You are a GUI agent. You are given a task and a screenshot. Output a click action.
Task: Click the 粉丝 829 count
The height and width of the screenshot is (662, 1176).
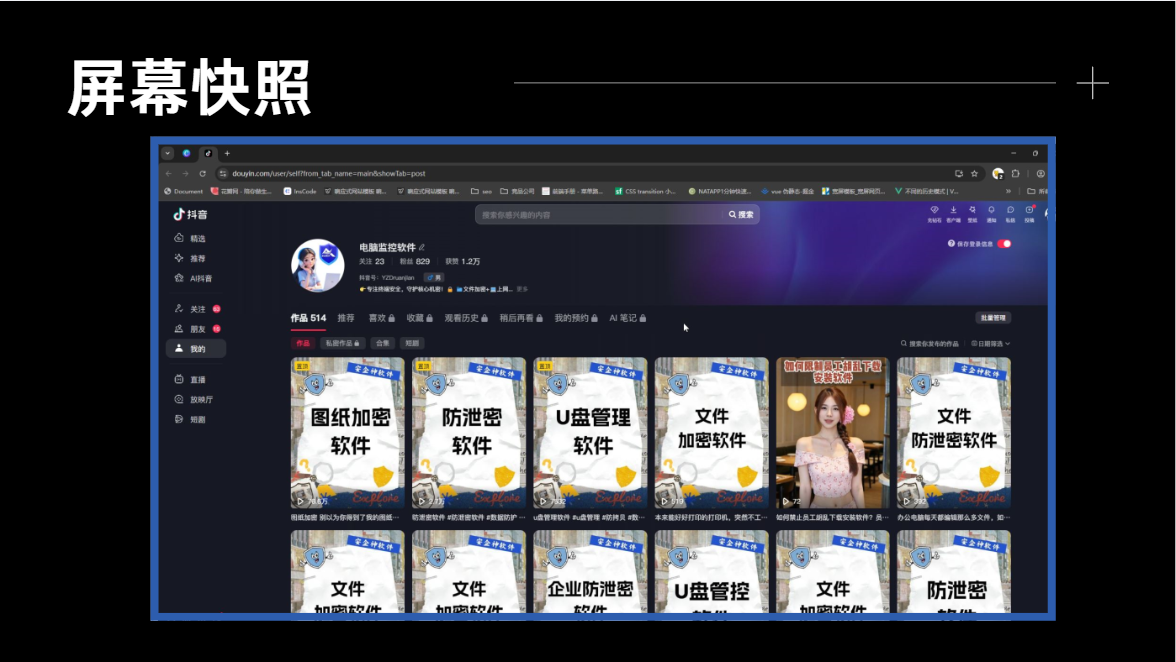pyautogui.click(x=415, y=262)
